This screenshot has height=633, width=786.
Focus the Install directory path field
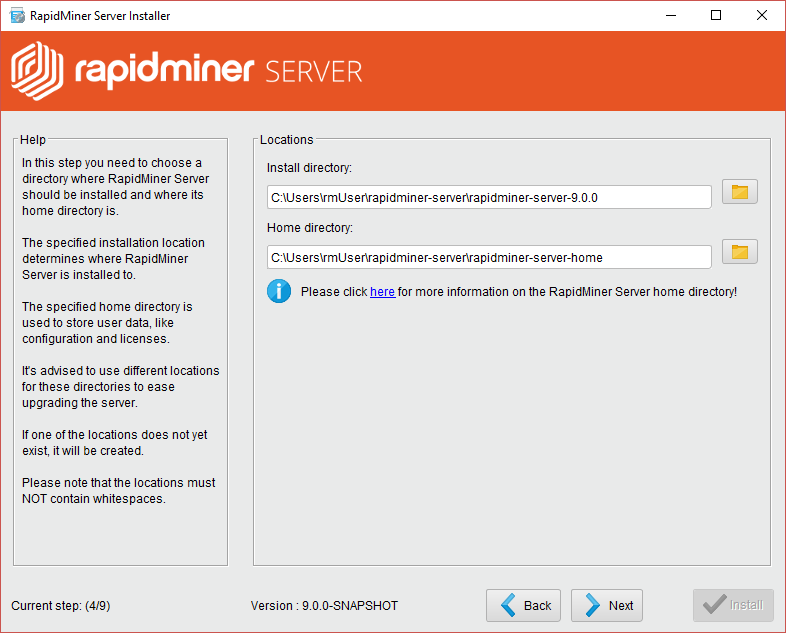(489, 197)
